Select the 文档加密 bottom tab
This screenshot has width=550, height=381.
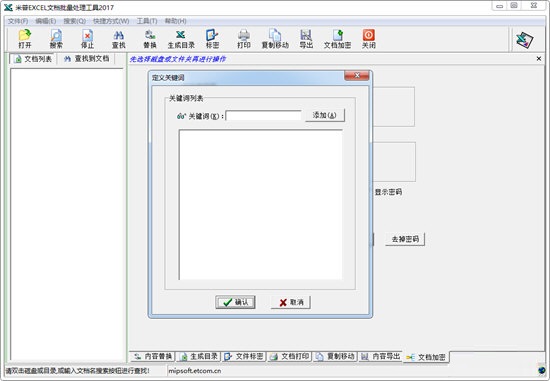coord(426,357)
